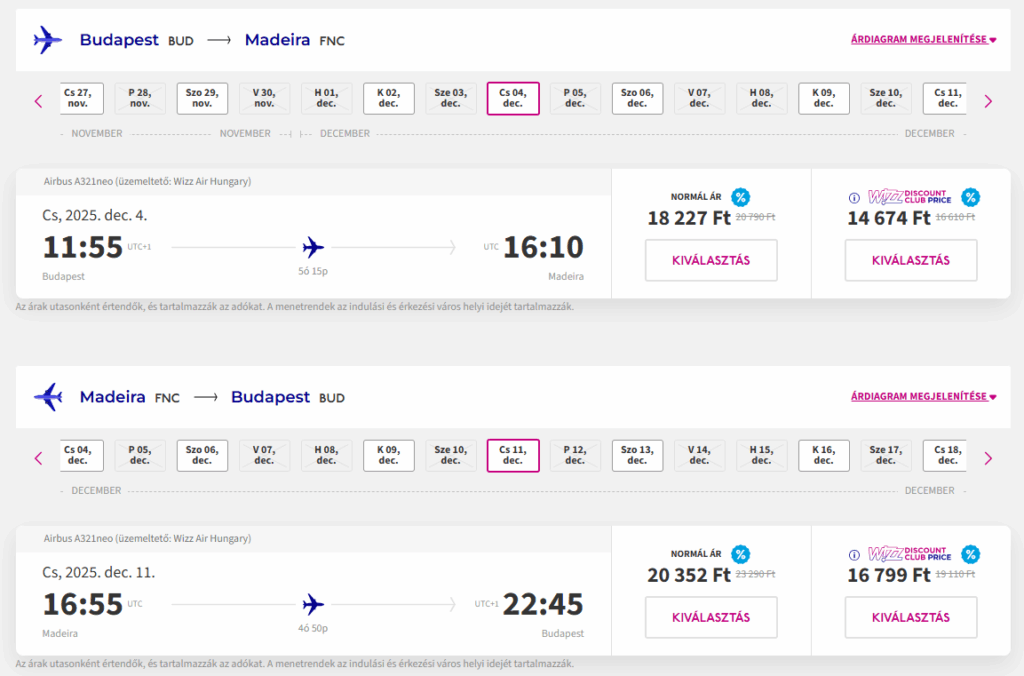Choose return Wizz Discount Club Kiválasztás button
The image size is (1024, 676).
[911, 617]
